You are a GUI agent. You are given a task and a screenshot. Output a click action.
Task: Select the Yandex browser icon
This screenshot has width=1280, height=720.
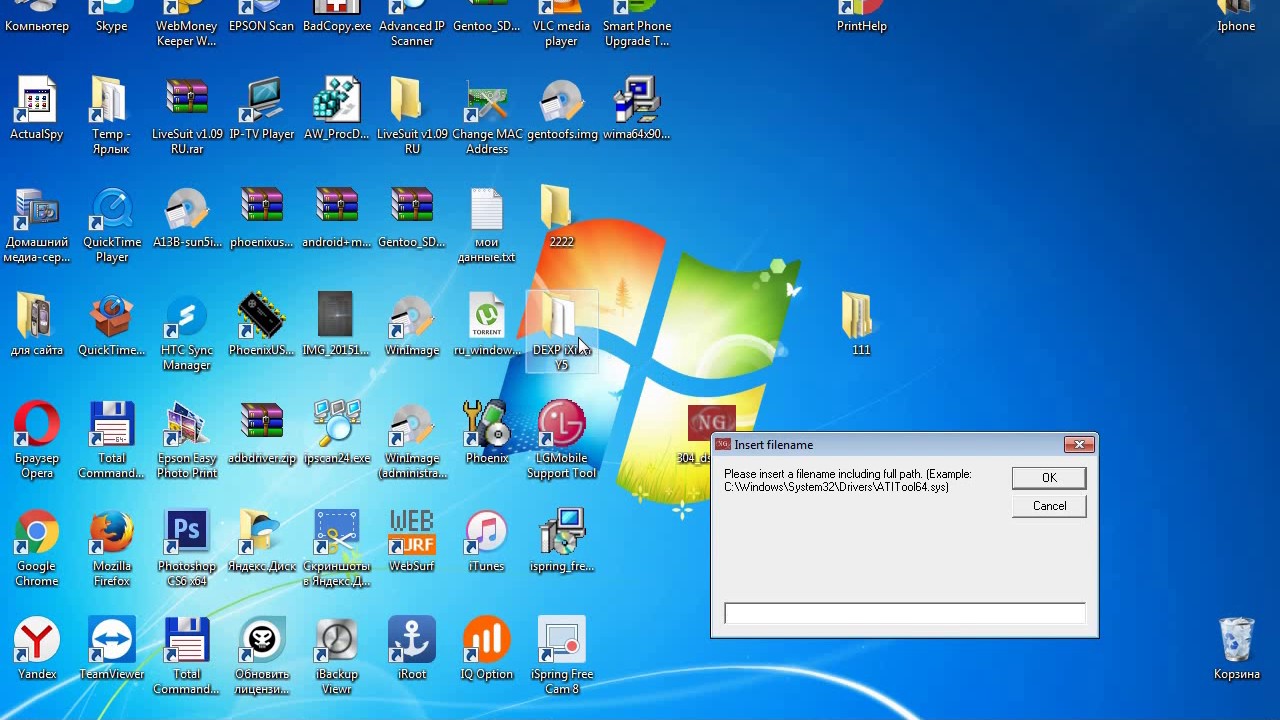click(37, 648)
